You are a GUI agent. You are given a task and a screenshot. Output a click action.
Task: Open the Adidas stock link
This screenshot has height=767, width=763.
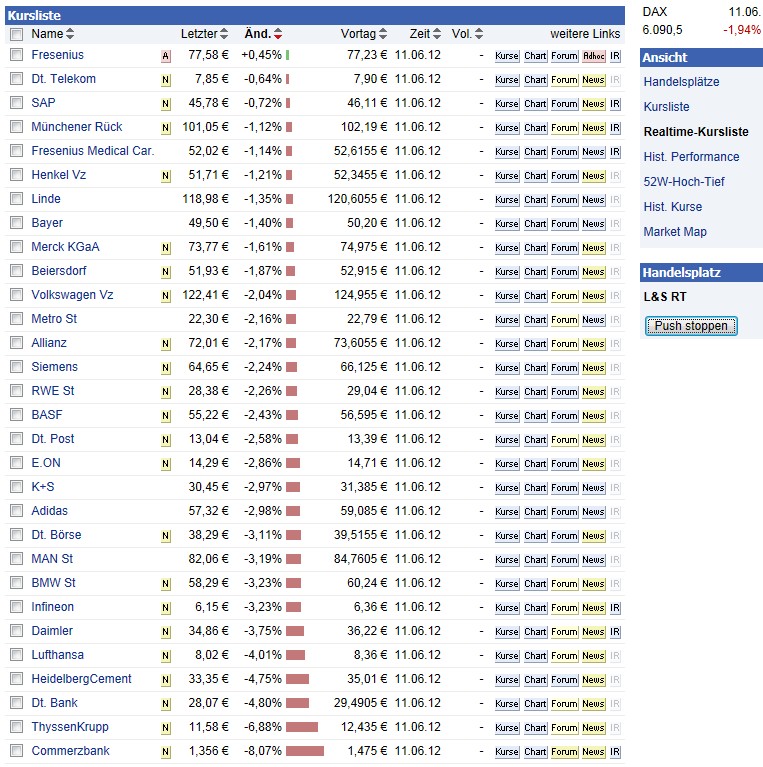click(49, 511)
